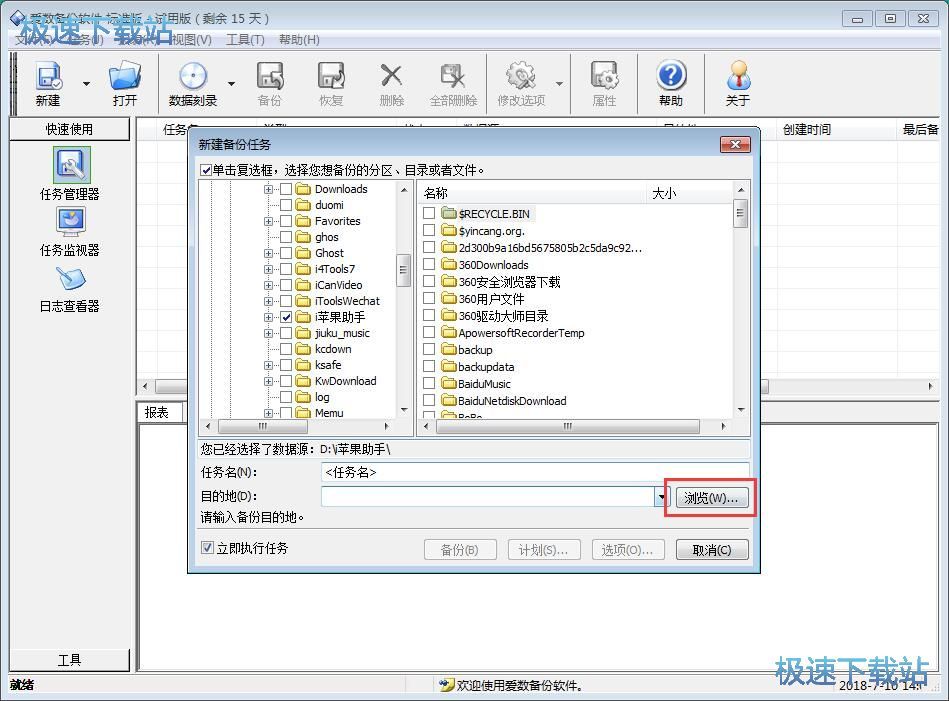The image size is (949, 701).
Task: Click the file list vertical scrollbar thumb
Action: (x=740, y=213)
